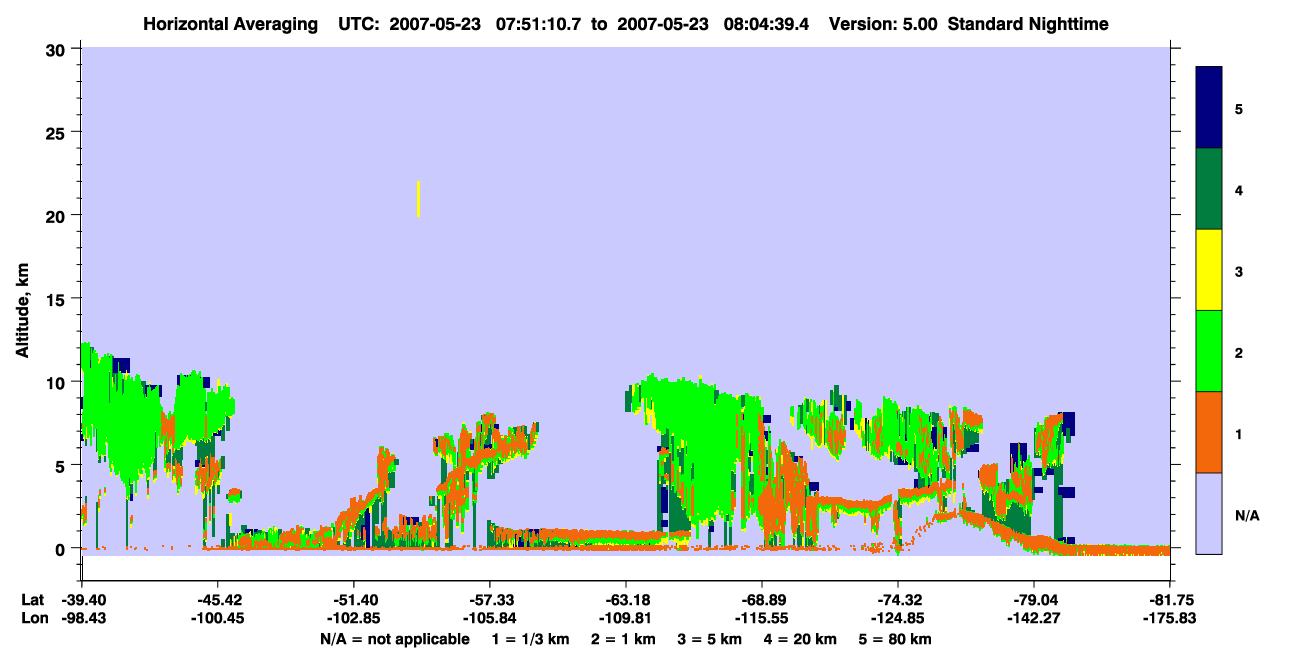The height and width of the screenshot is (667, 1300).
Task: Click the latitude value -68.89
Action: pos(762,600)
